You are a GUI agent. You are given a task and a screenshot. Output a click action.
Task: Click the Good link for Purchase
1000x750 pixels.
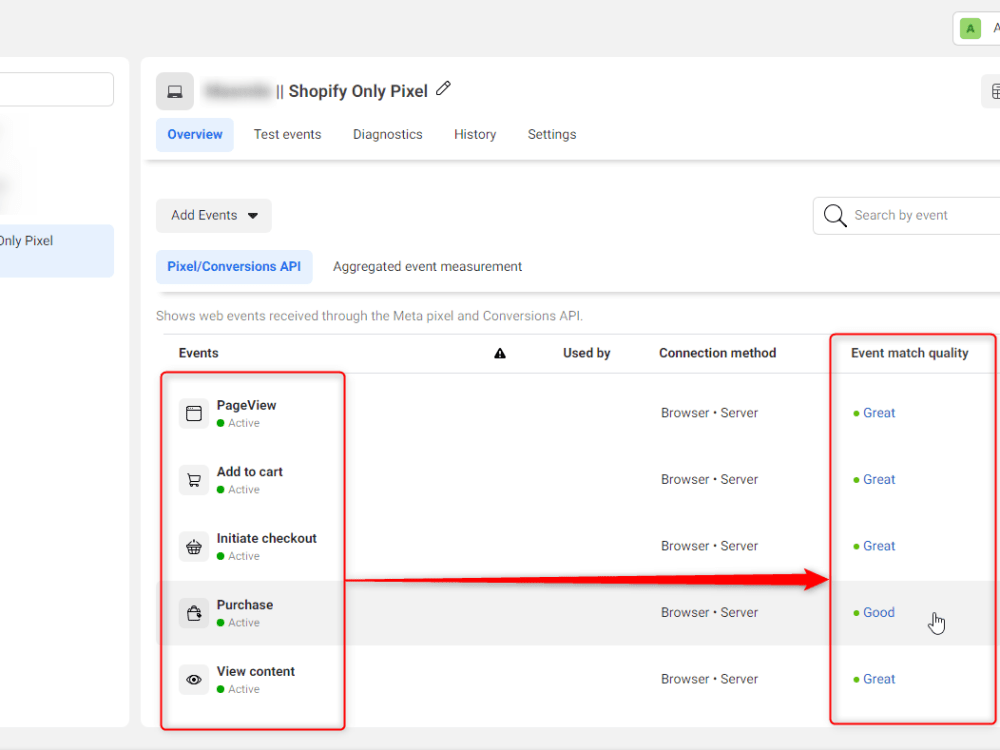879,613
